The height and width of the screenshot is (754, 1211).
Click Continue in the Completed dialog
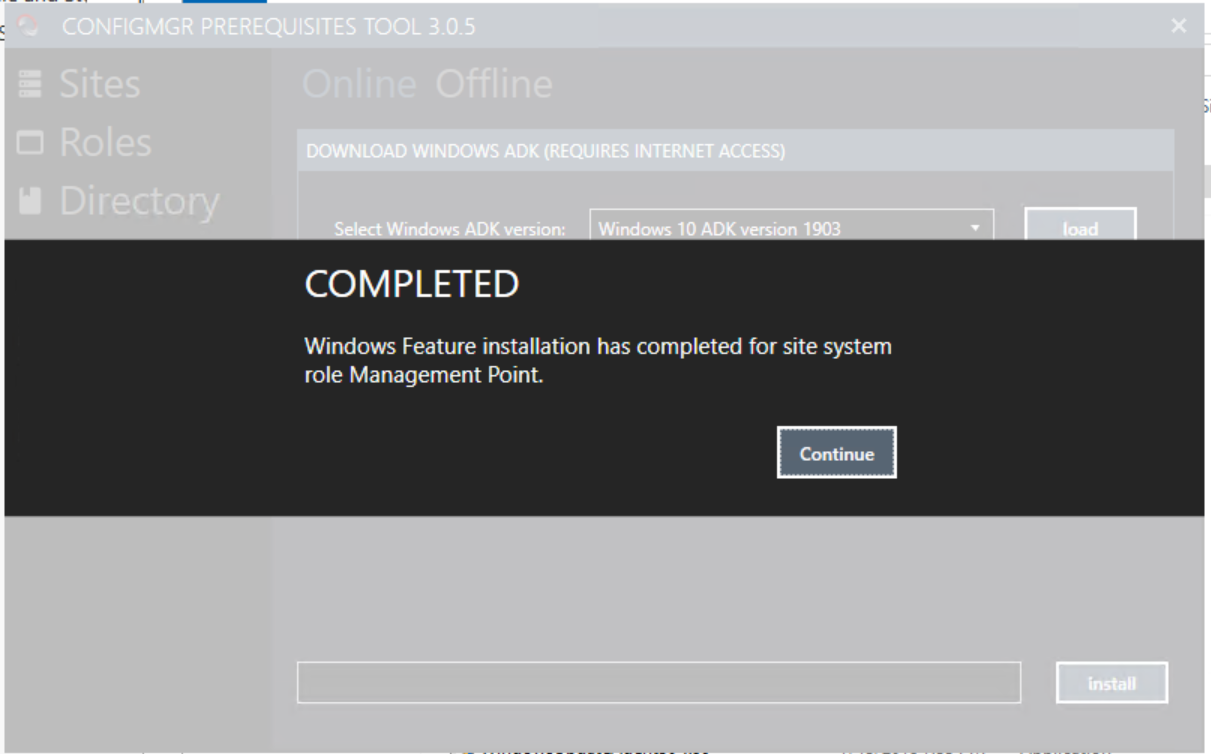(837, 453)
